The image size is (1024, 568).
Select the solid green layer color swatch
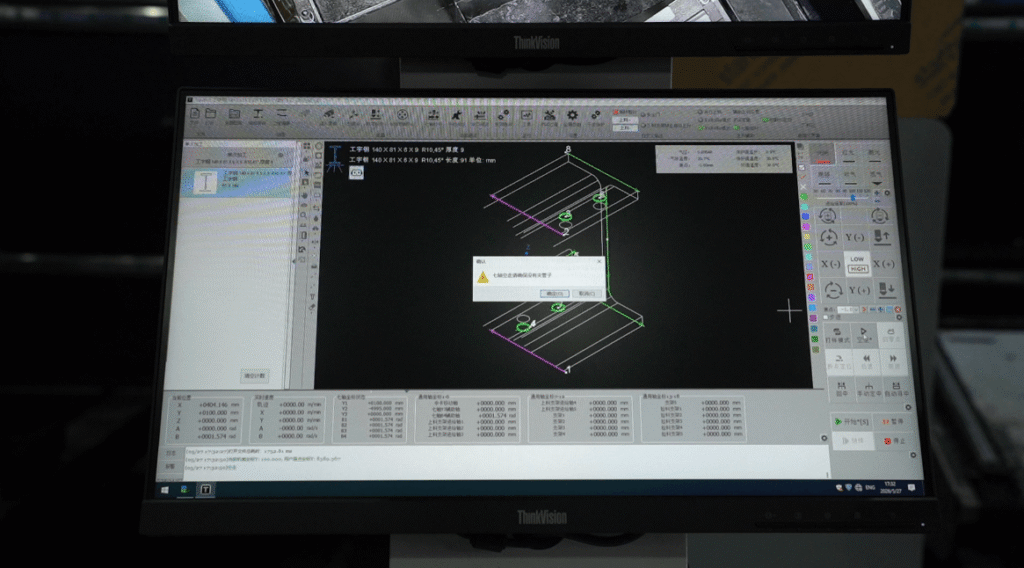pyautogui.click(x=804, y=197)
